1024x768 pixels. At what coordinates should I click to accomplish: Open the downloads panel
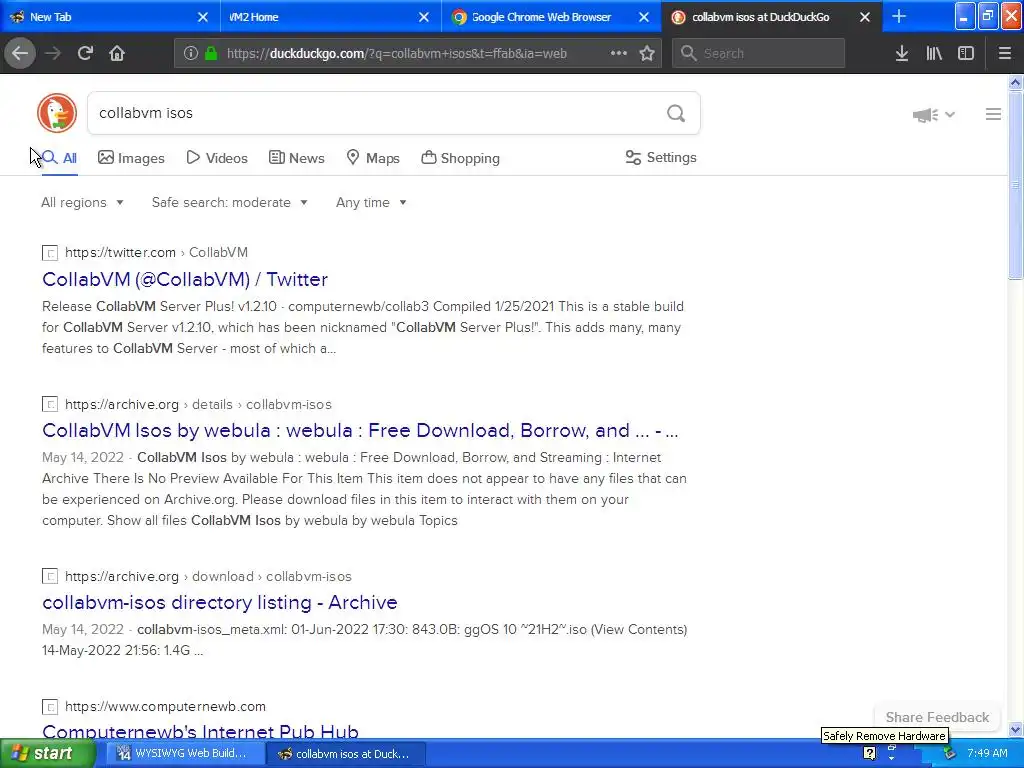point(902,54)
